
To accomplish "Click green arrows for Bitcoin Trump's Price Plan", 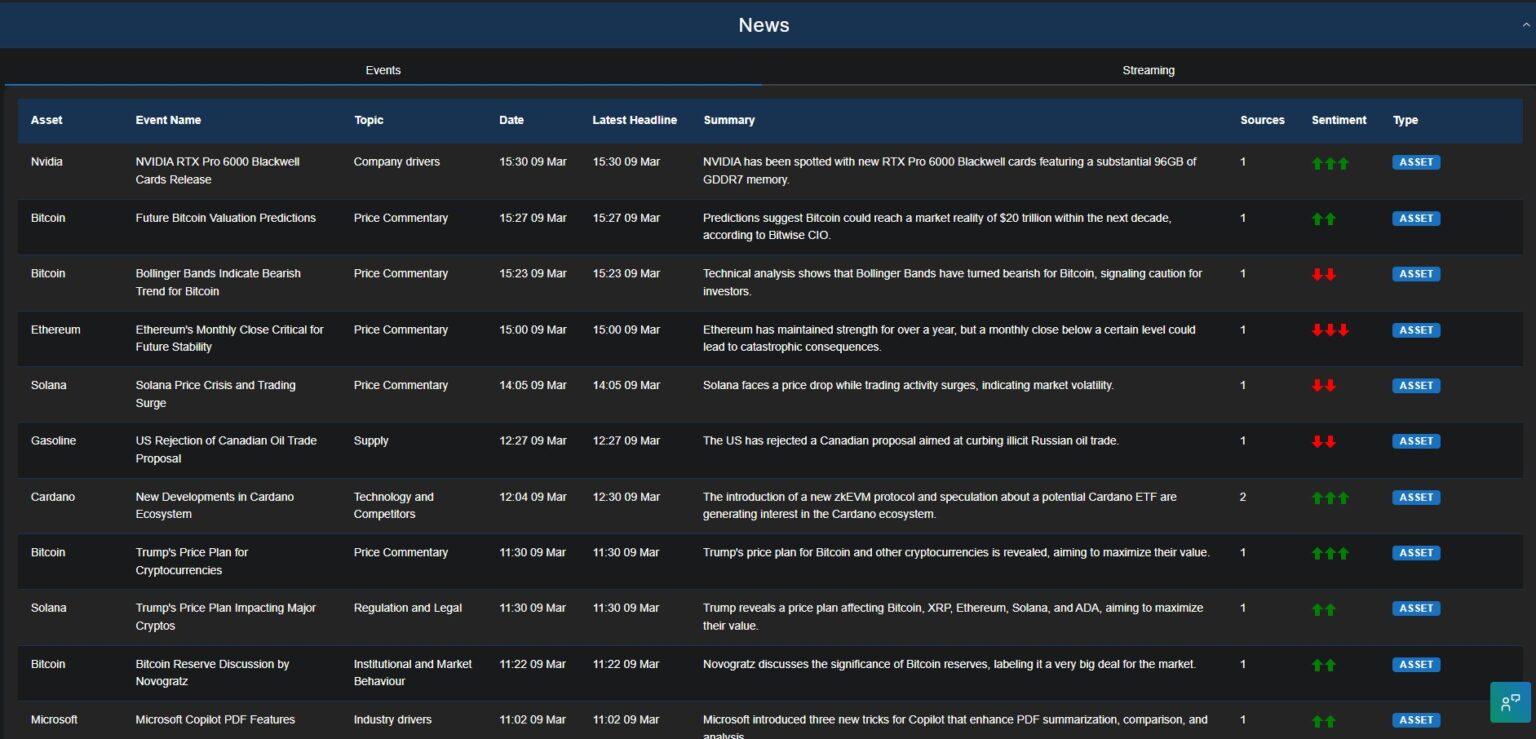I will pos(1330,553).
